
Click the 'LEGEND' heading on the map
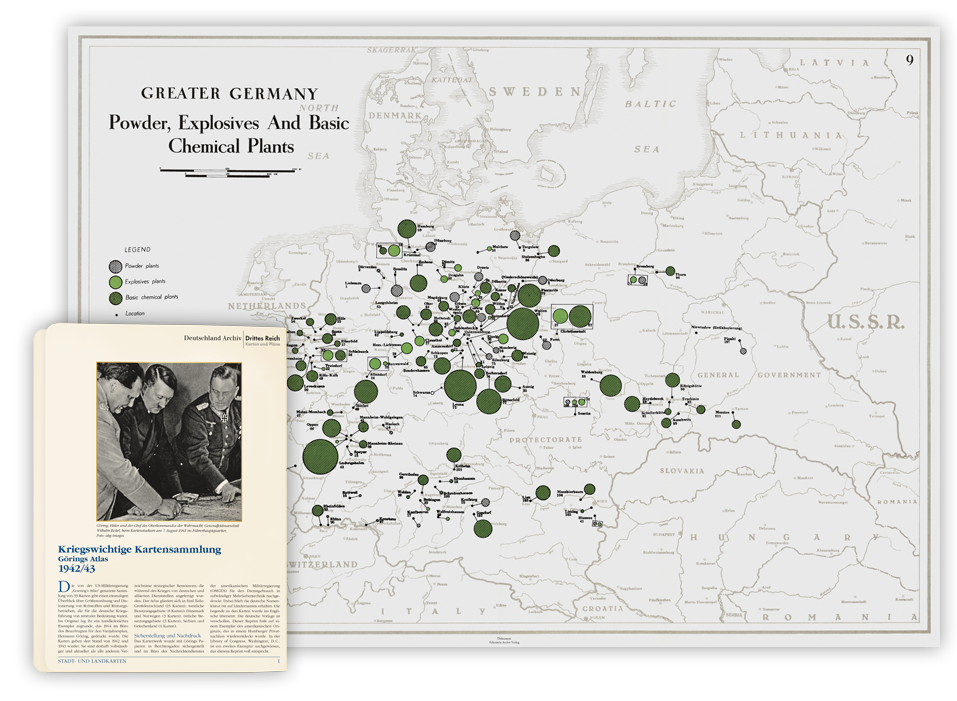click(137, 250)
